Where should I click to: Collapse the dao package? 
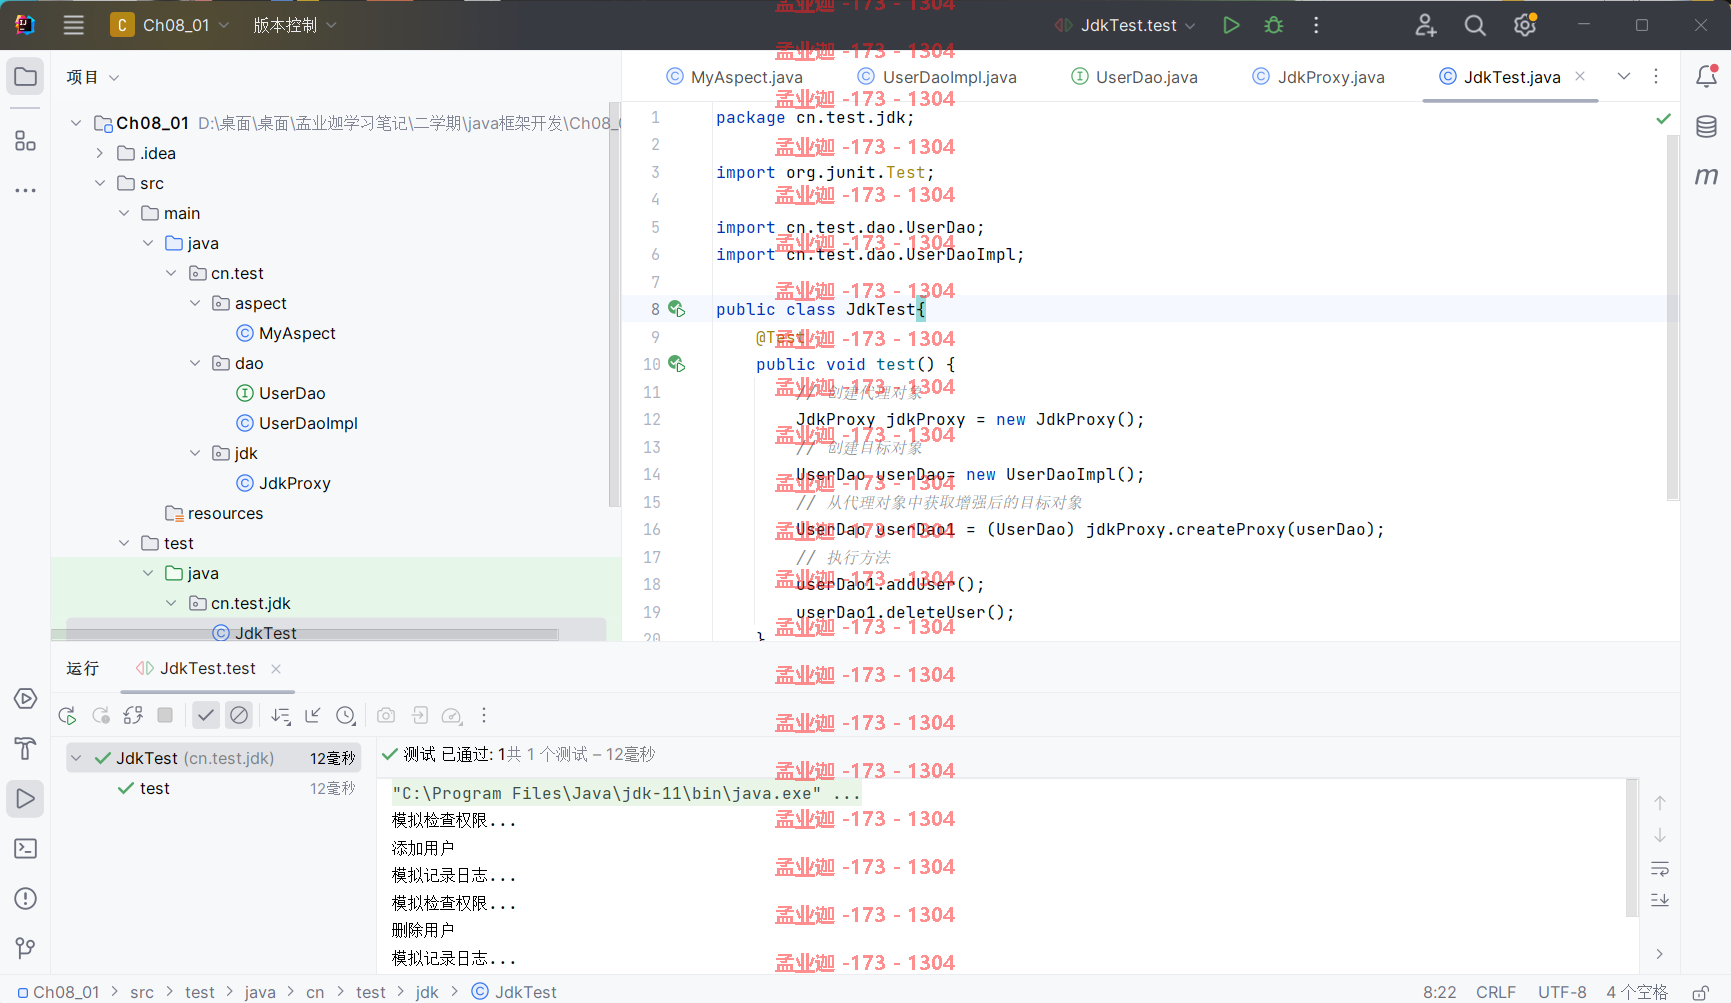[x=195, y=363]
